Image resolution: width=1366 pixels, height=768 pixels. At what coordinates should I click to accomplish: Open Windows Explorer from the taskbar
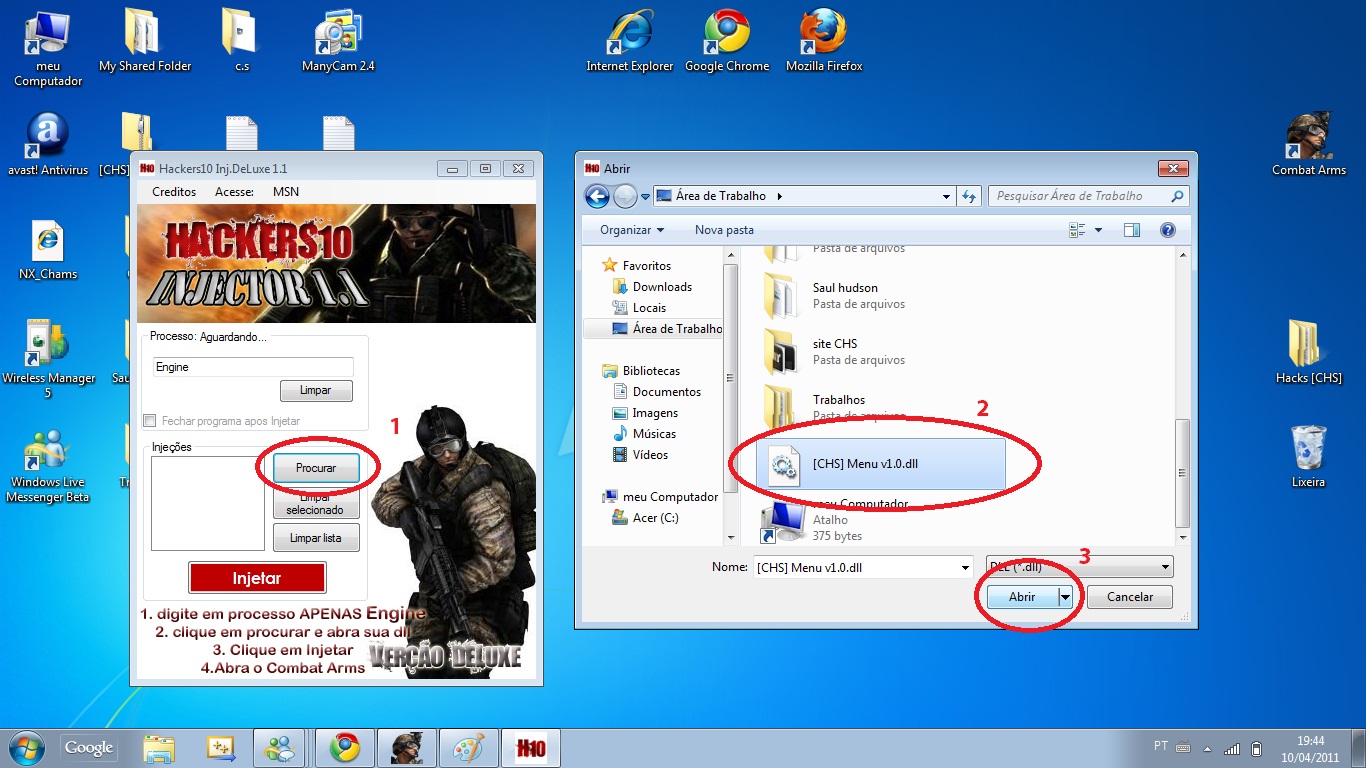[x=159, y=748]
